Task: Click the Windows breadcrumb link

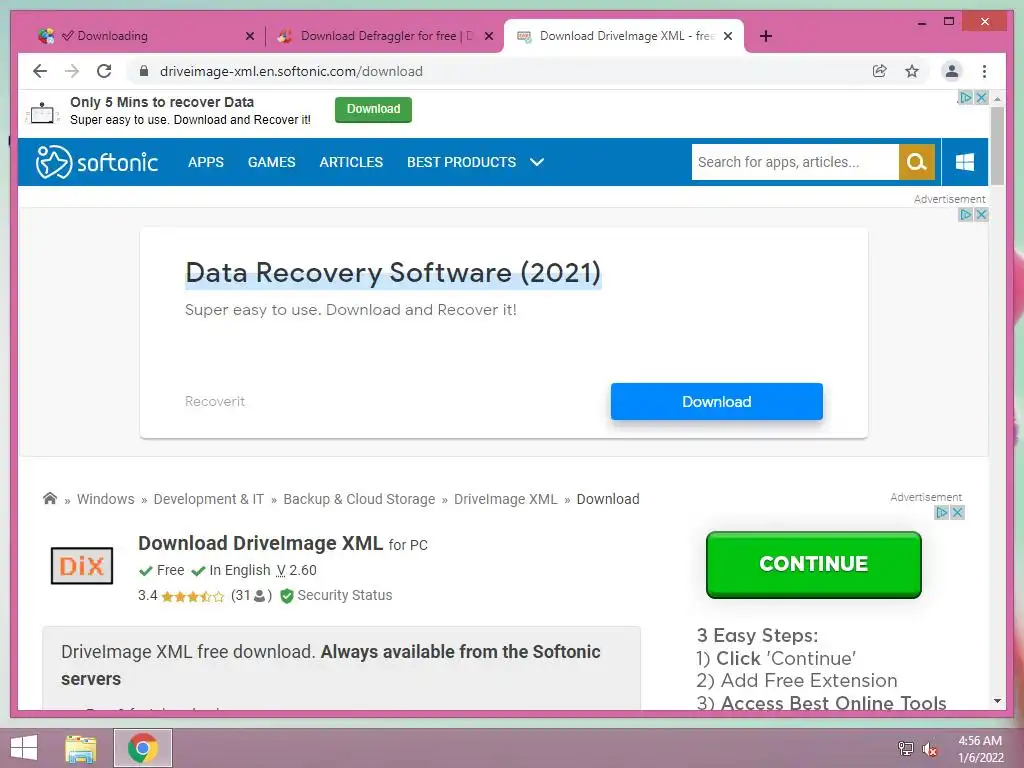Action: coord(106,499)
